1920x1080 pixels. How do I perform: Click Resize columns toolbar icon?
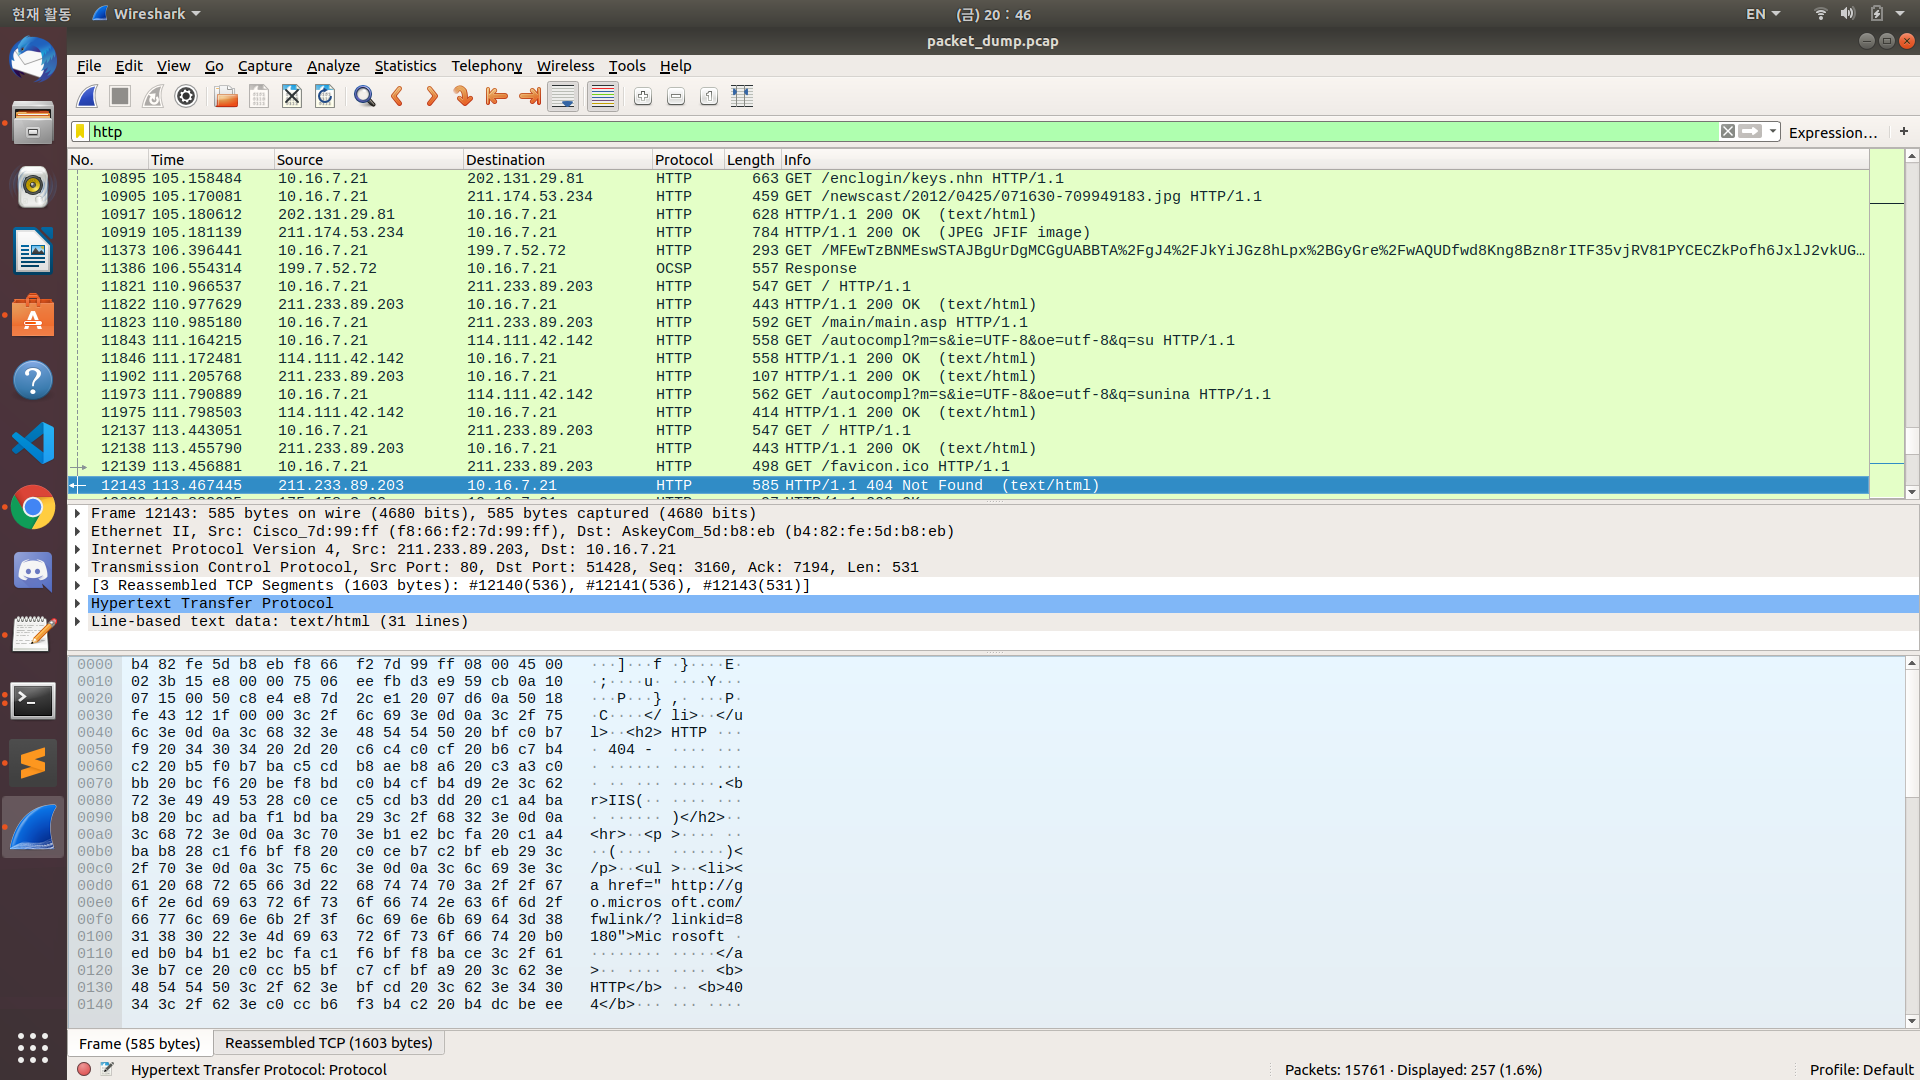point(742,97)
